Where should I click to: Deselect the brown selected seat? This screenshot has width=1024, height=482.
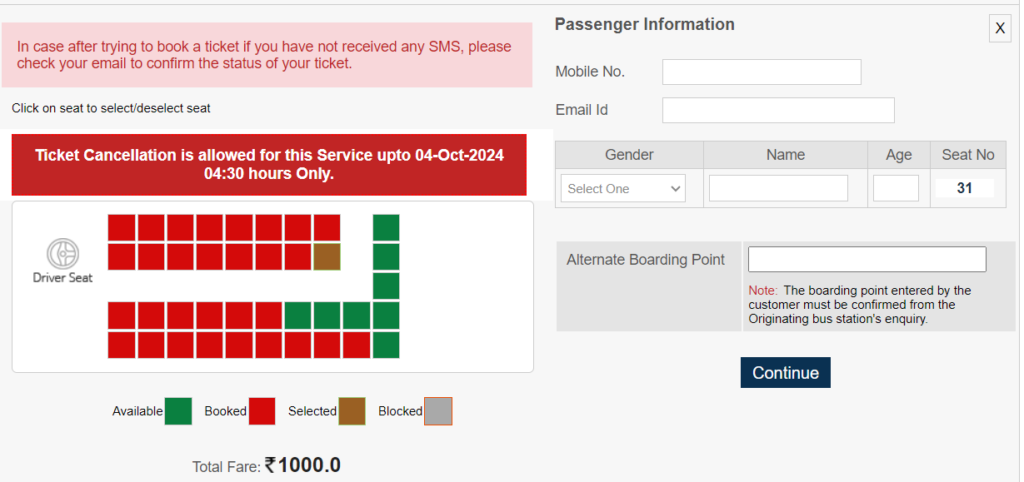tap(327, 257)
